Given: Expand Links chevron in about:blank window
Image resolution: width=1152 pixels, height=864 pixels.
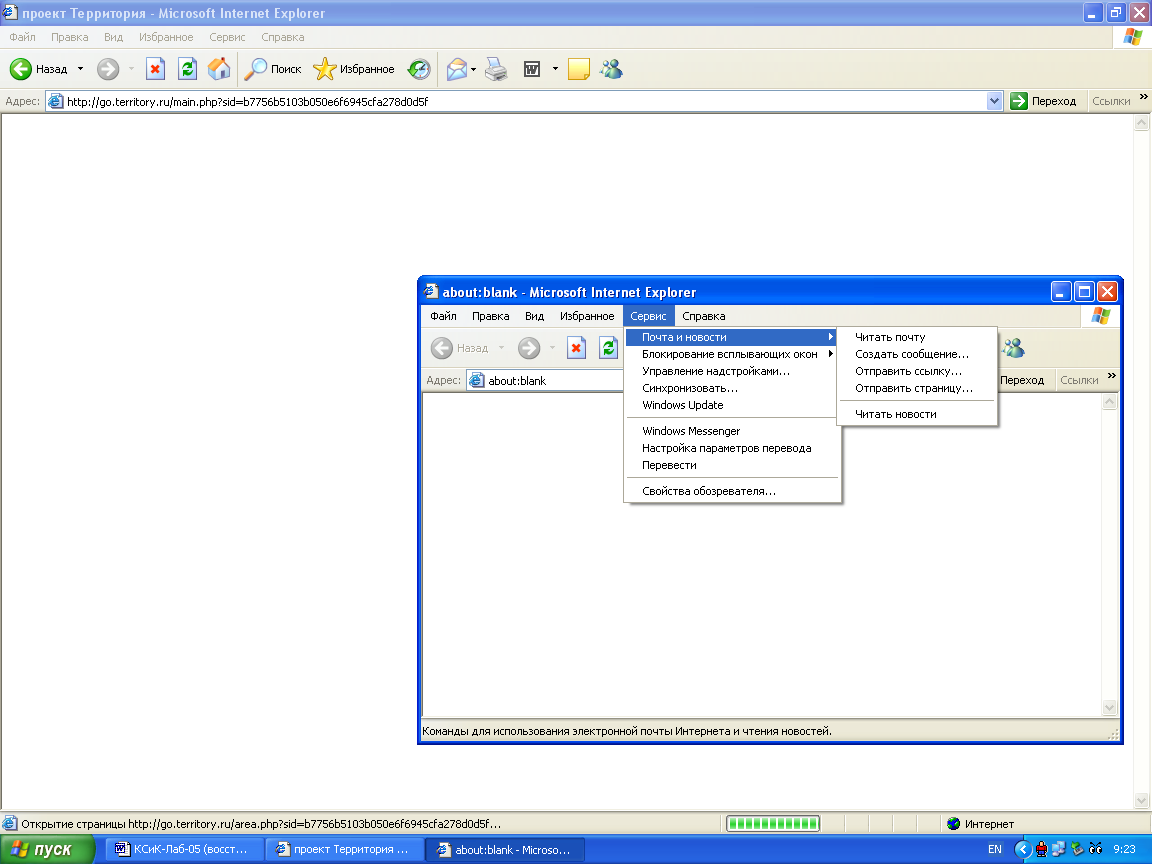Looking at the screenshot, I should pos(1112,375).
